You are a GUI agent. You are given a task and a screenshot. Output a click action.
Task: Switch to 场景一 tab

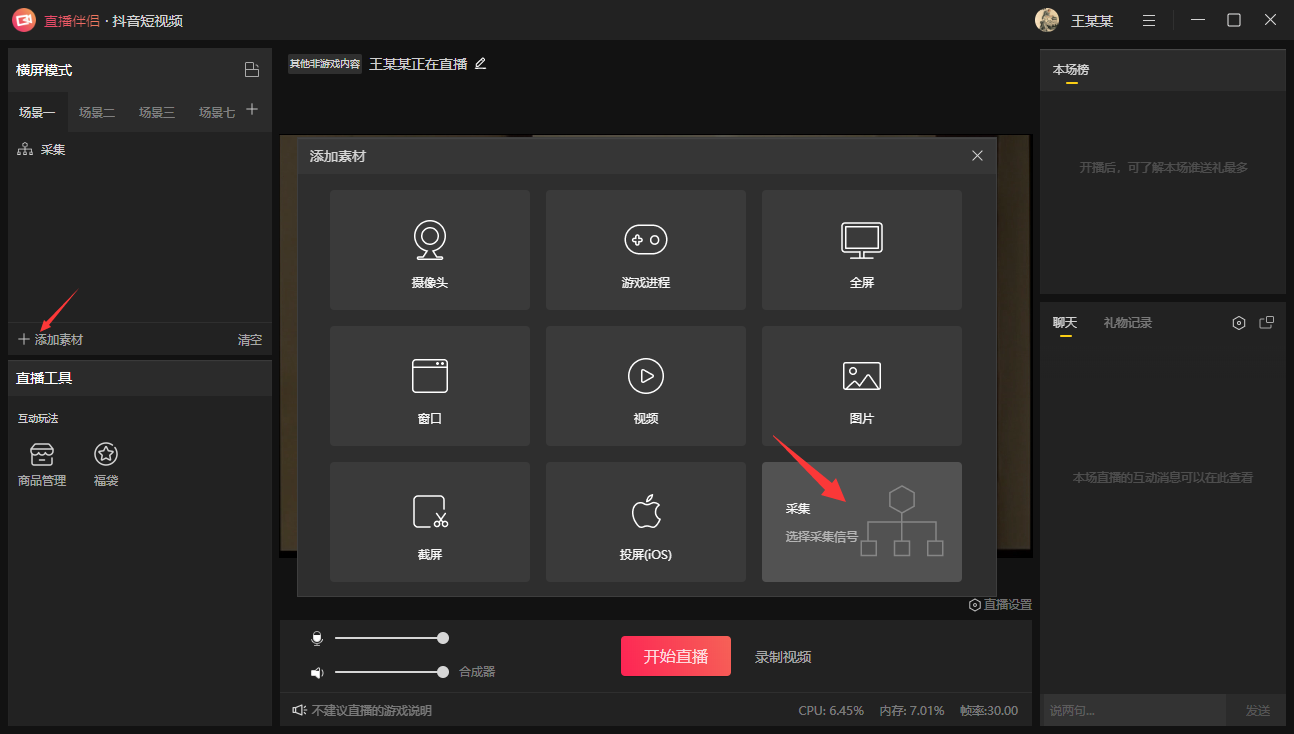37,112
